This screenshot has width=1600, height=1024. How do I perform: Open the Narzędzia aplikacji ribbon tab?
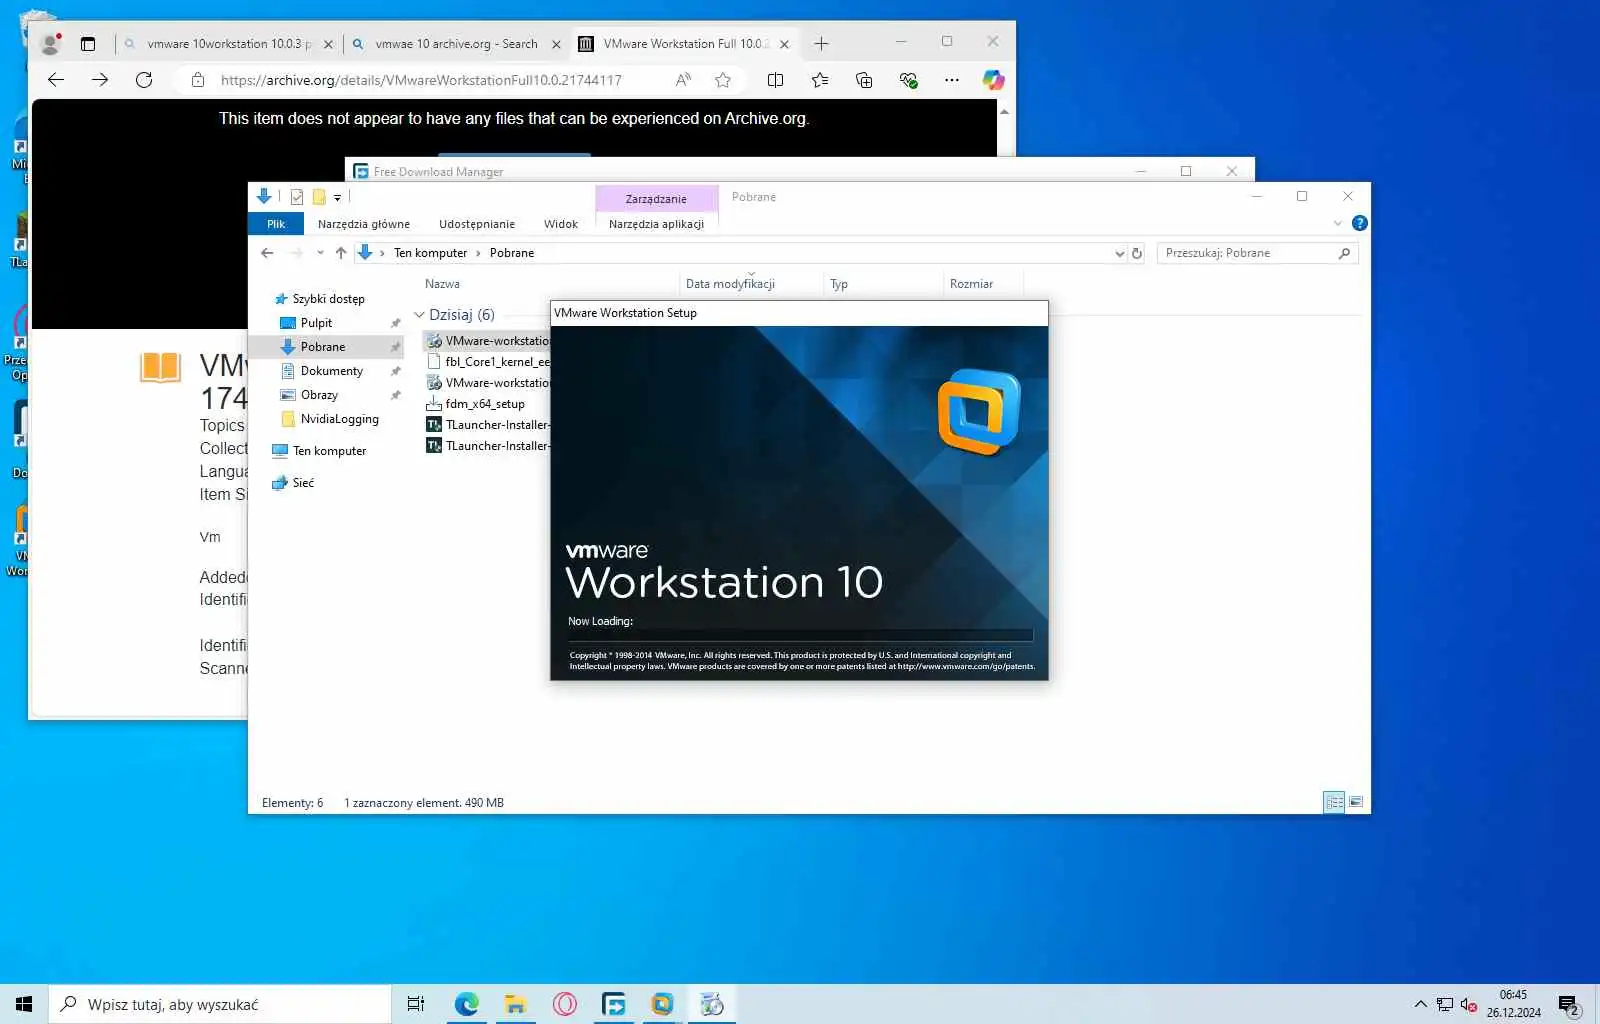(656, 224)
